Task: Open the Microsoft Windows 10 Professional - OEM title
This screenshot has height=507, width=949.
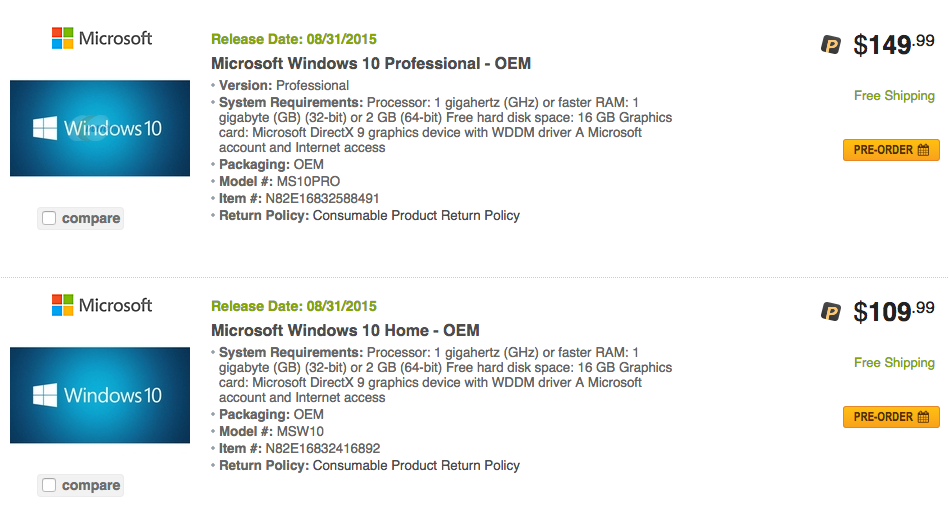Action: coord(371,64)
